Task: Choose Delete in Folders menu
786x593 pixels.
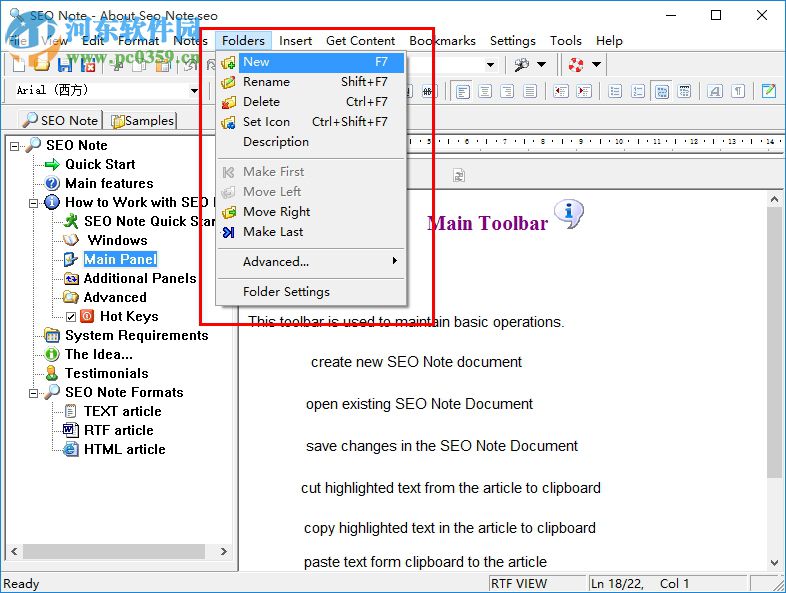Action: click(x=311, y=102)
